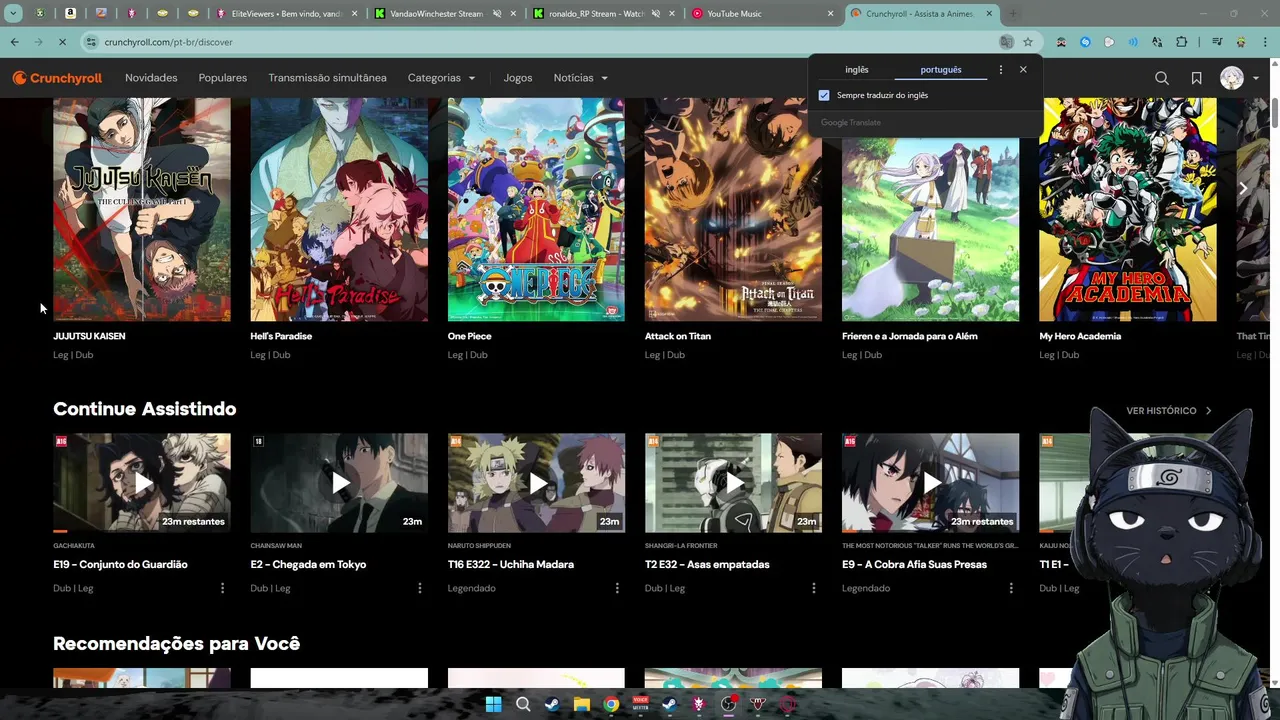Play Gachiakuta E19 Conjunto do Guardião
This screenshot has width=1280, height=720.
[x=142, y=483]
